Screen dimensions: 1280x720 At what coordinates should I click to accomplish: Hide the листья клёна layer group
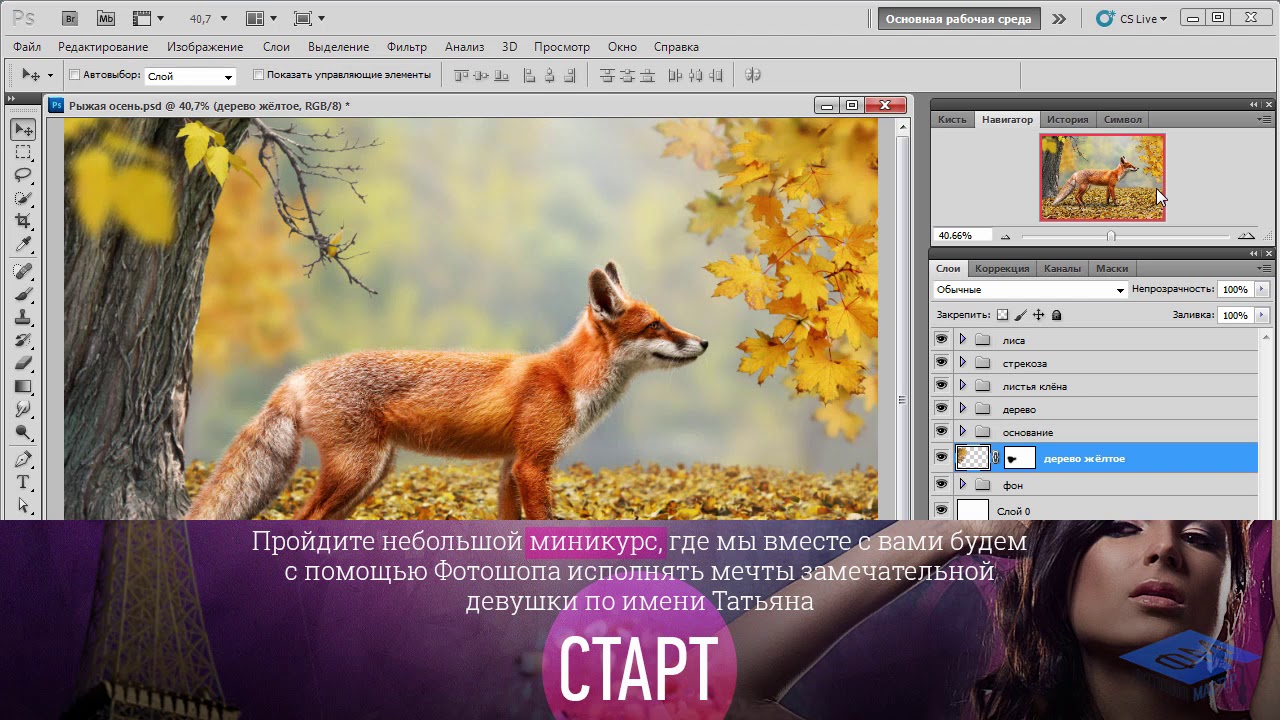(941, 385)
